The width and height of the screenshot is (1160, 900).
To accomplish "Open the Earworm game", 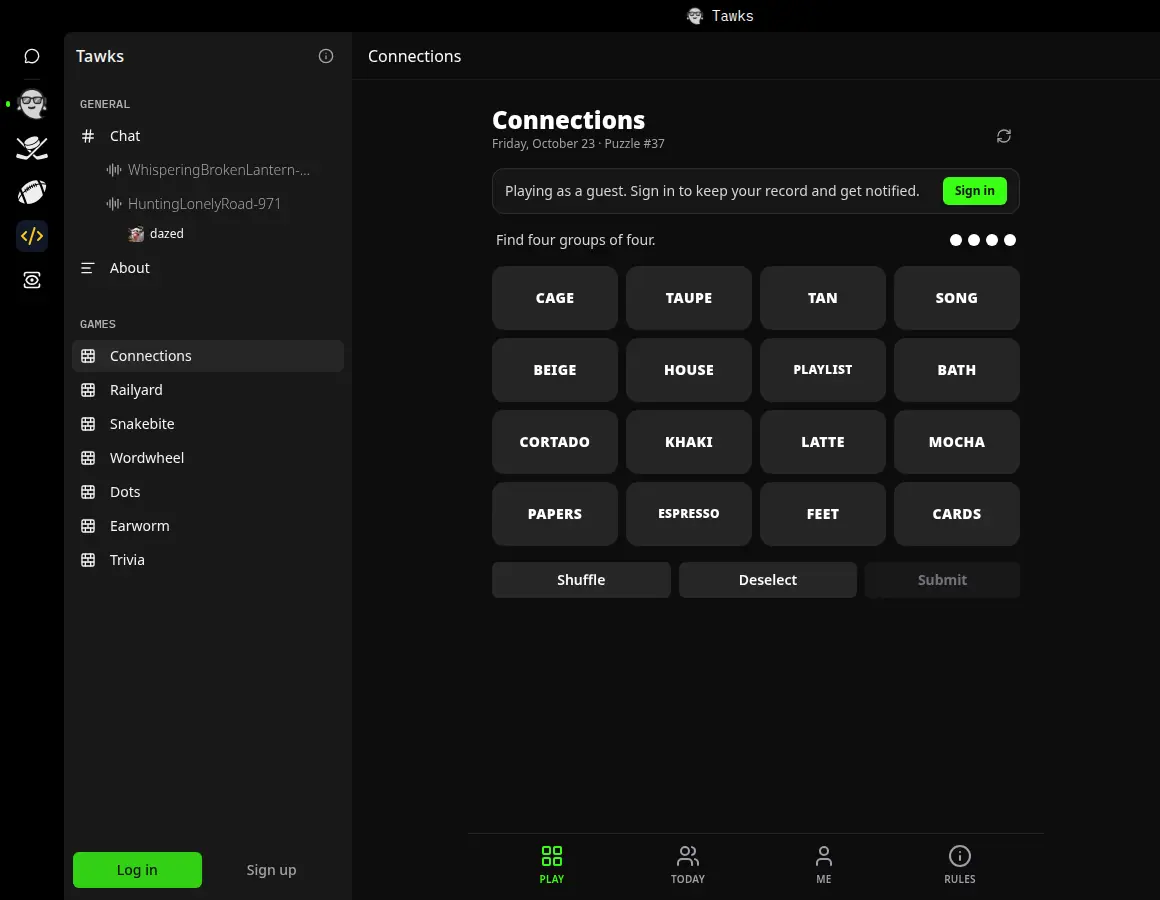I will [208, 526].
